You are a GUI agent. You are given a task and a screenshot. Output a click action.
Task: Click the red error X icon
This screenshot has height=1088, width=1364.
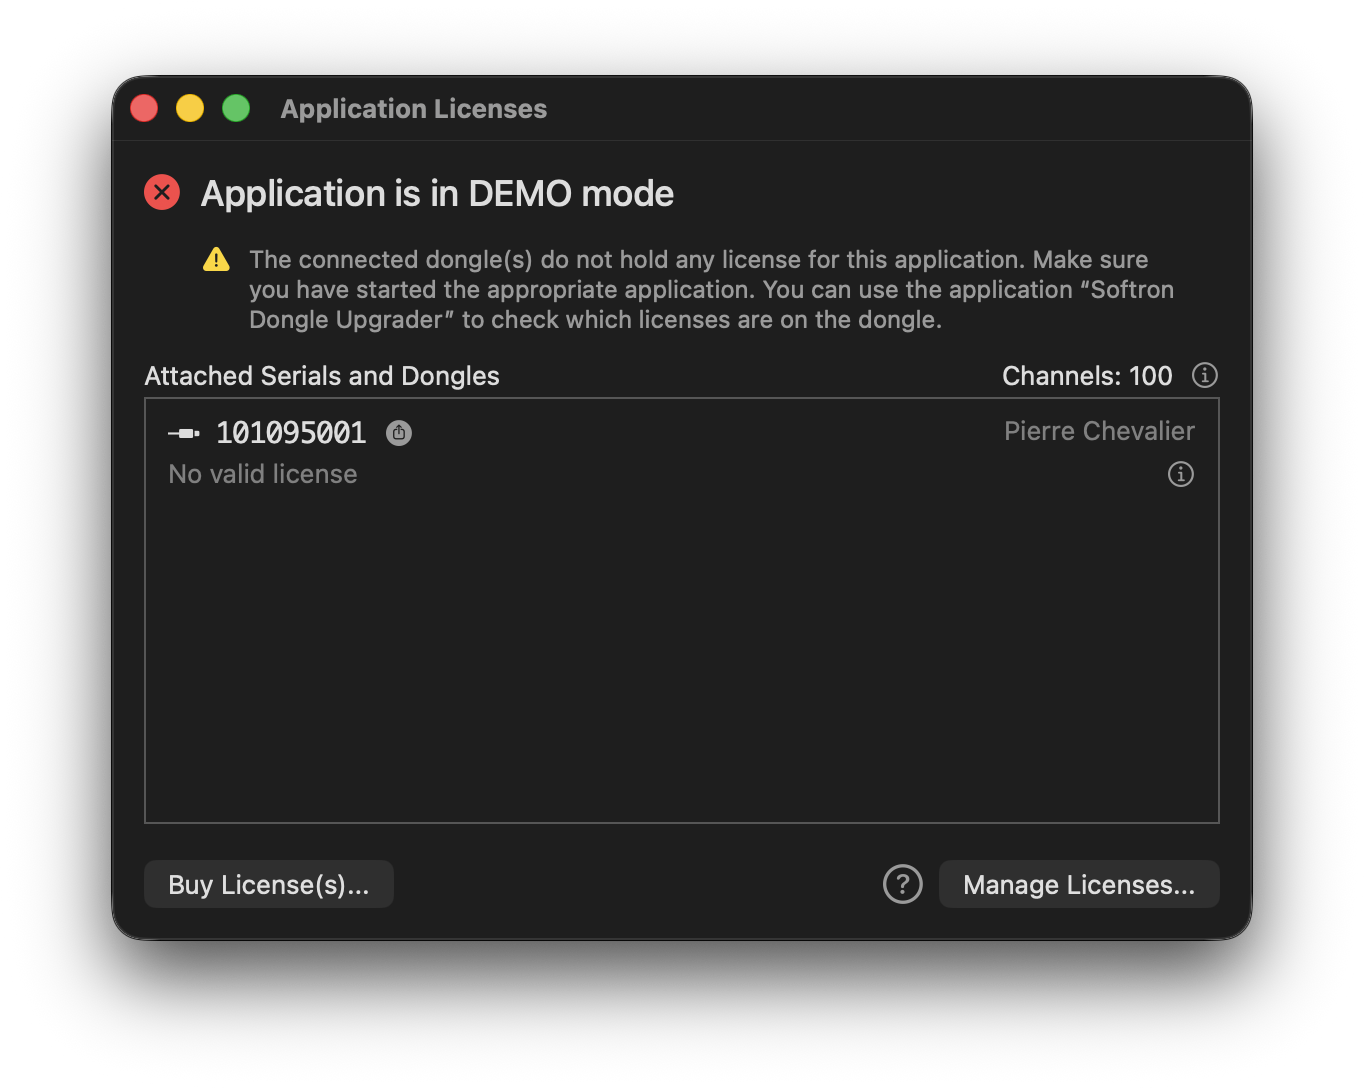[x=162, y=192]
